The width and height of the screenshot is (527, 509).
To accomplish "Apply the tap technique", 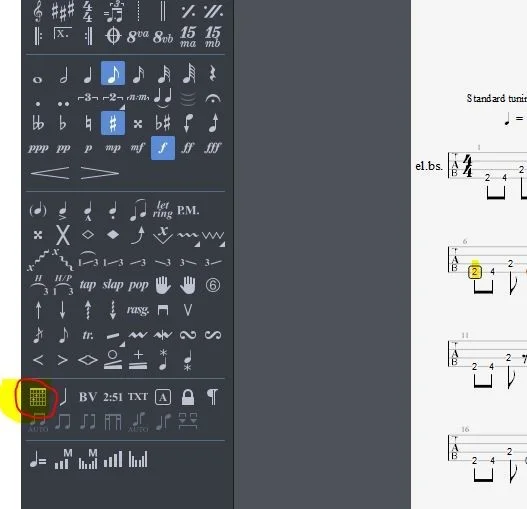I will [88, 285].
